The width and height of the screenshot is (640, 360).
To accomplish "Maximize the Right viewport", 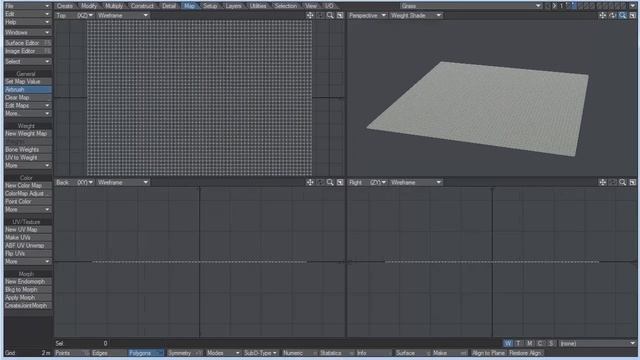I will (633, 182).
